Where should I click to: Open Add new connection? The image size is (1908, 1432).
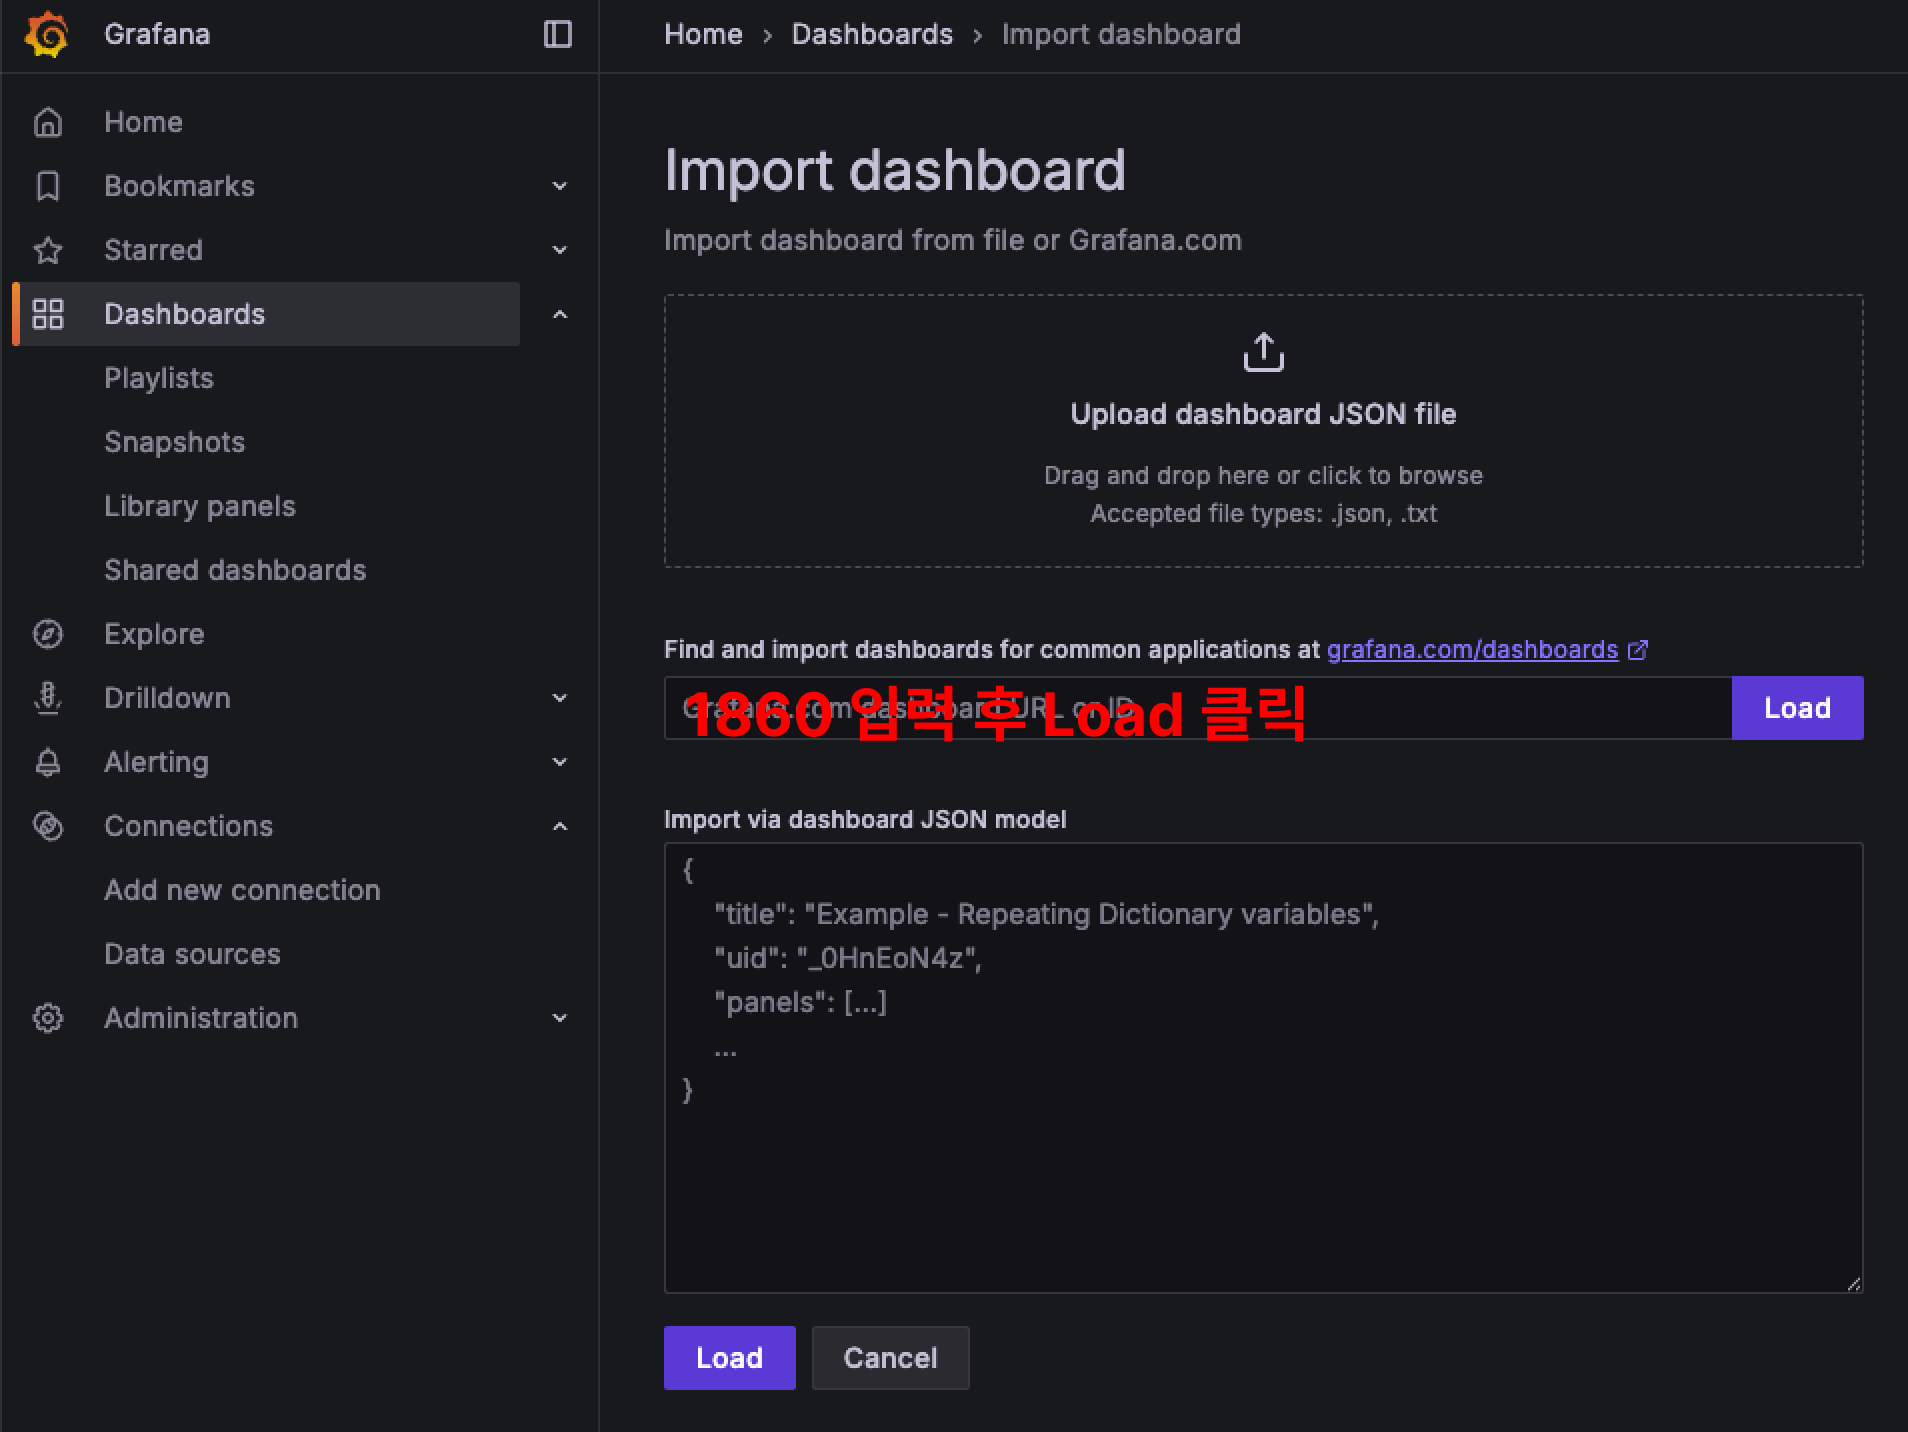[x=242, y=890]
